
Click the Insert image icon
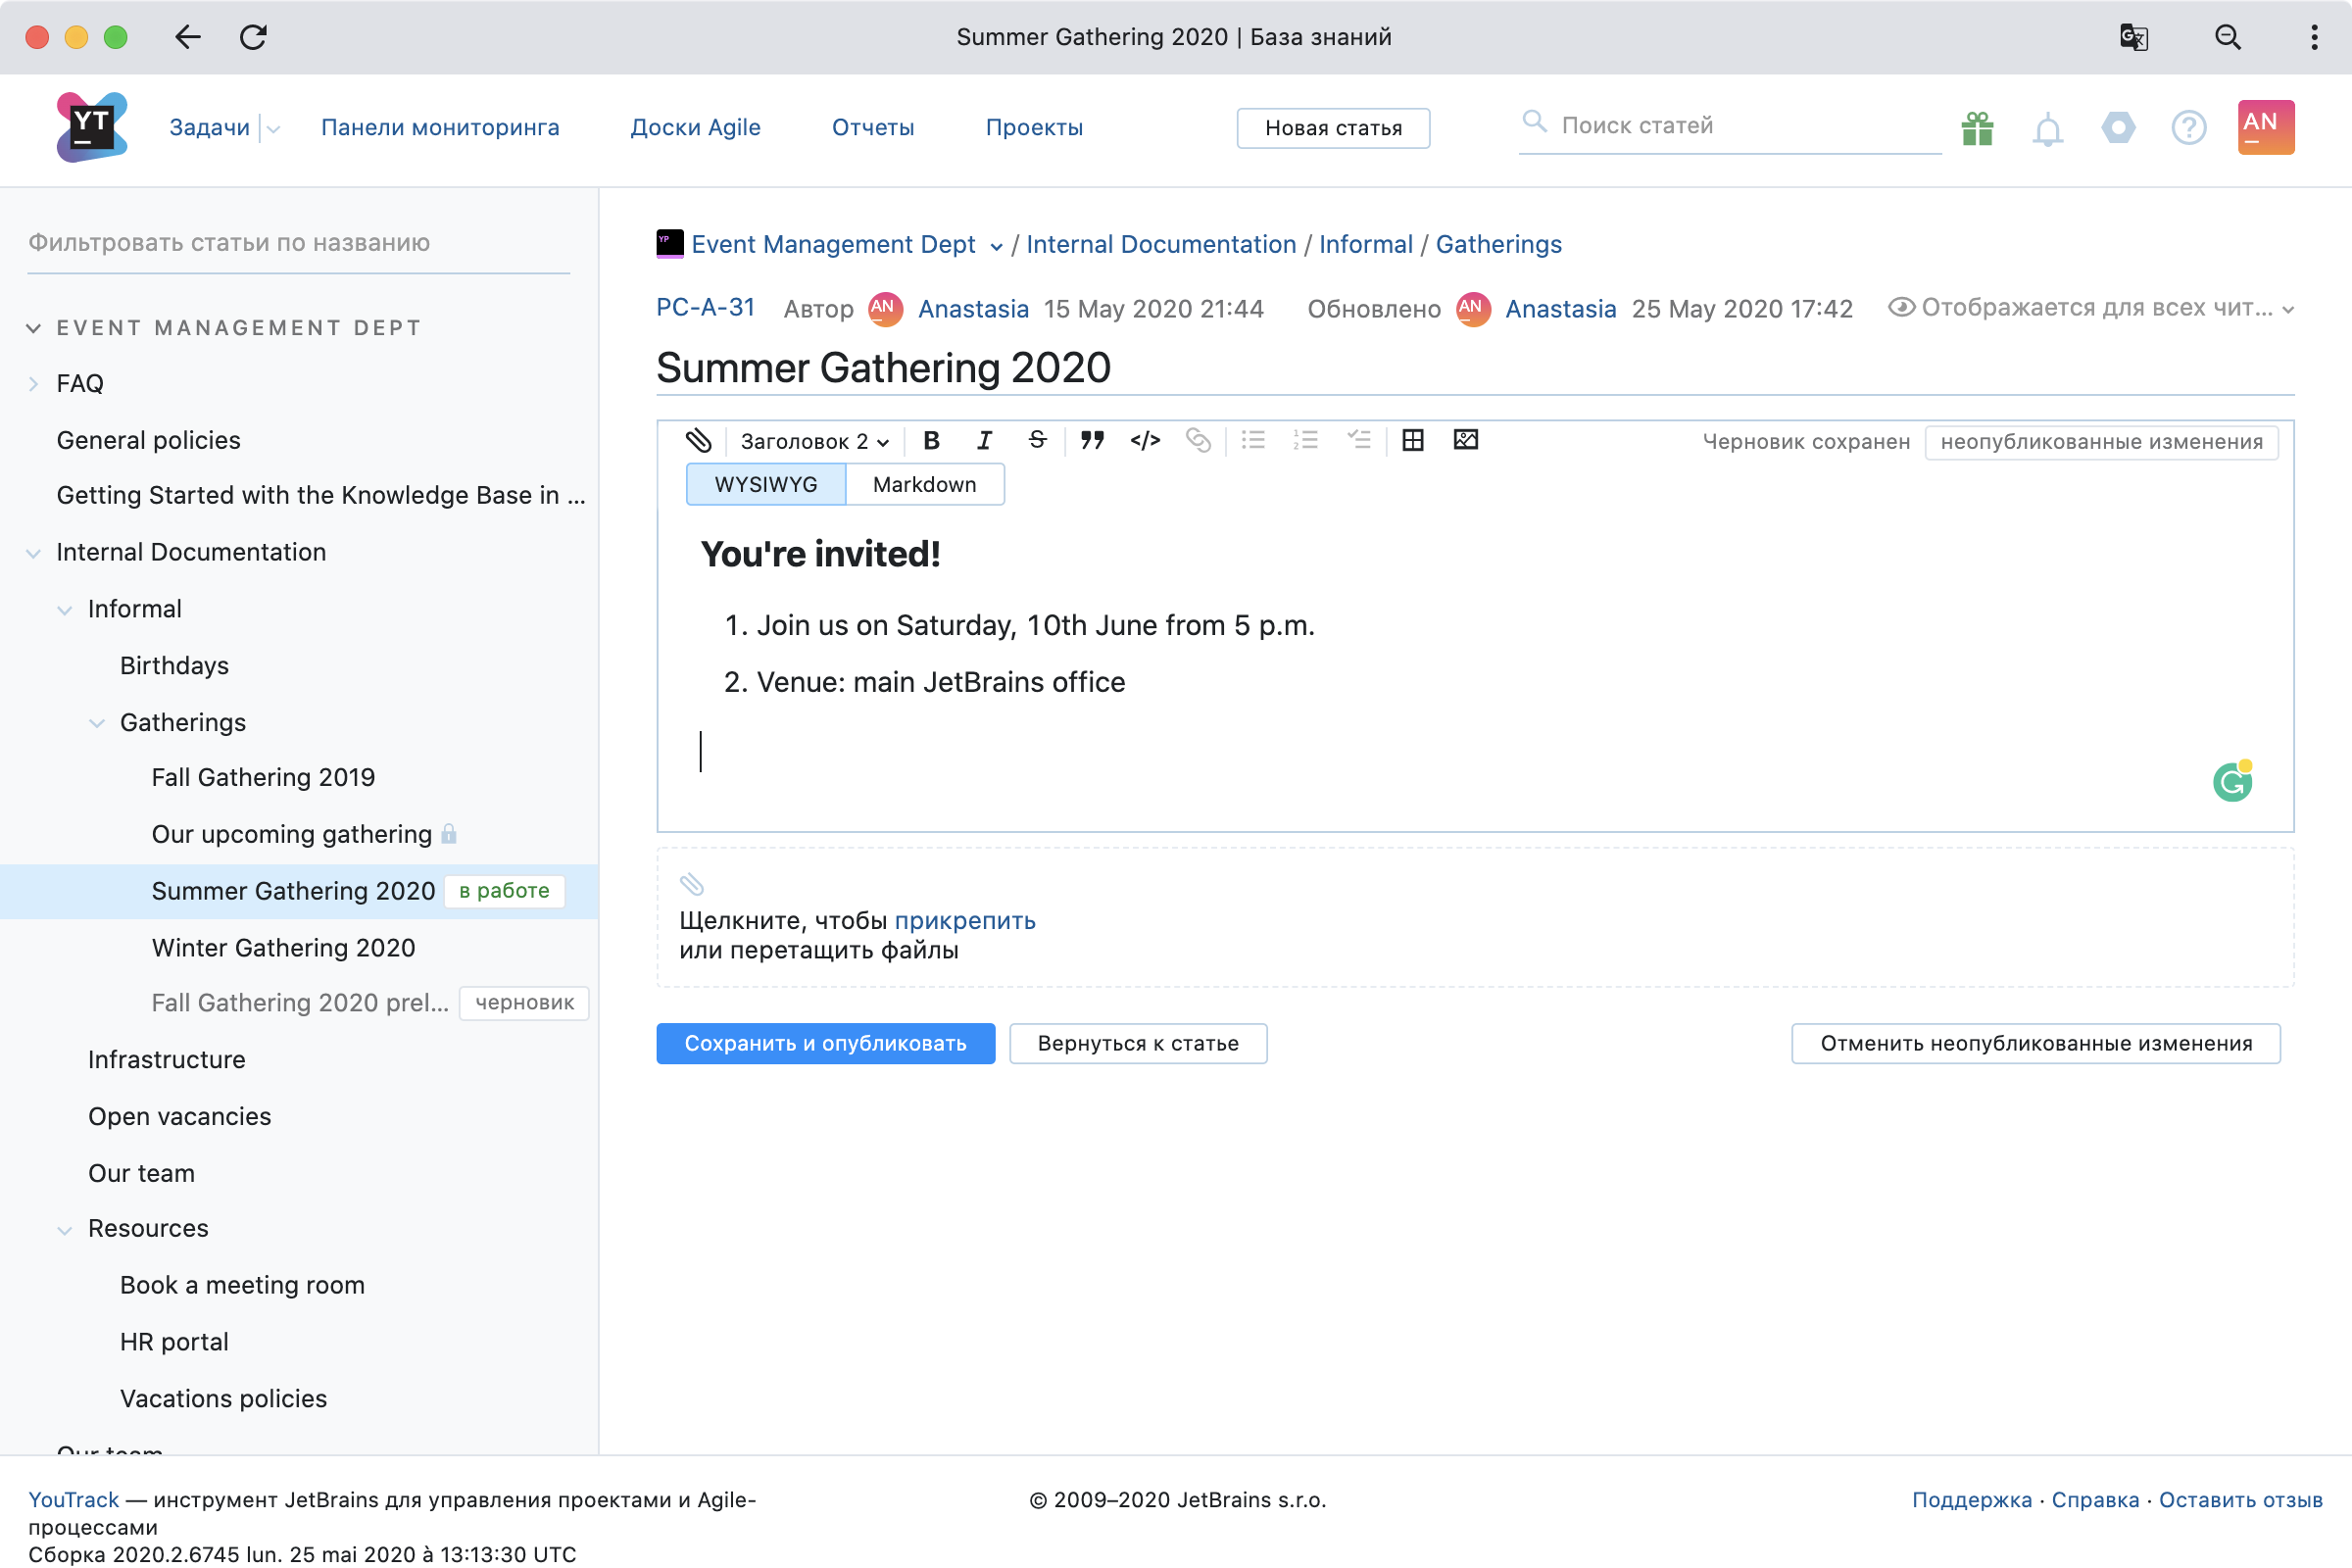tap(1468, 439)
